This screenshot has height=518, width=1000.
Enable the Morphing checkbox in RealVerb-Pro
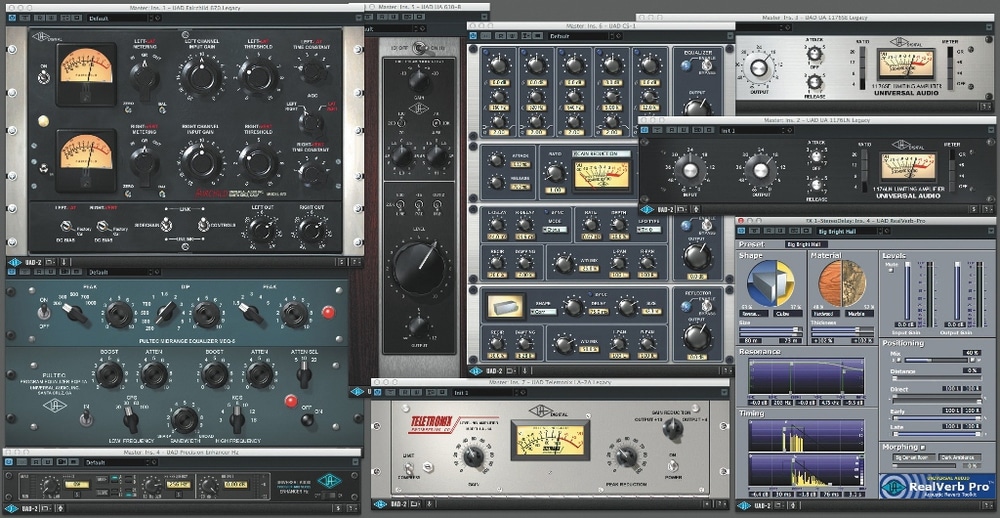coord(923,447)
